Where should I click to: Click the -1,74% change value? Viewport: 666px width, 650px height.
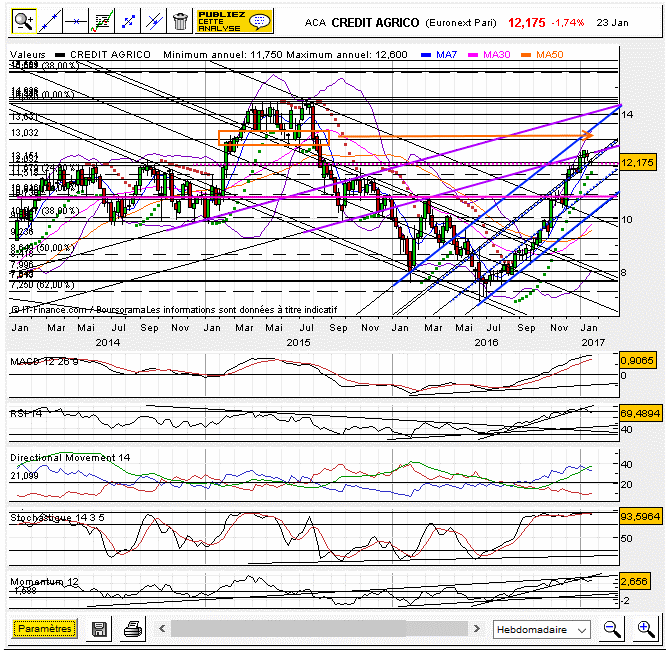(x=567, y=23)
